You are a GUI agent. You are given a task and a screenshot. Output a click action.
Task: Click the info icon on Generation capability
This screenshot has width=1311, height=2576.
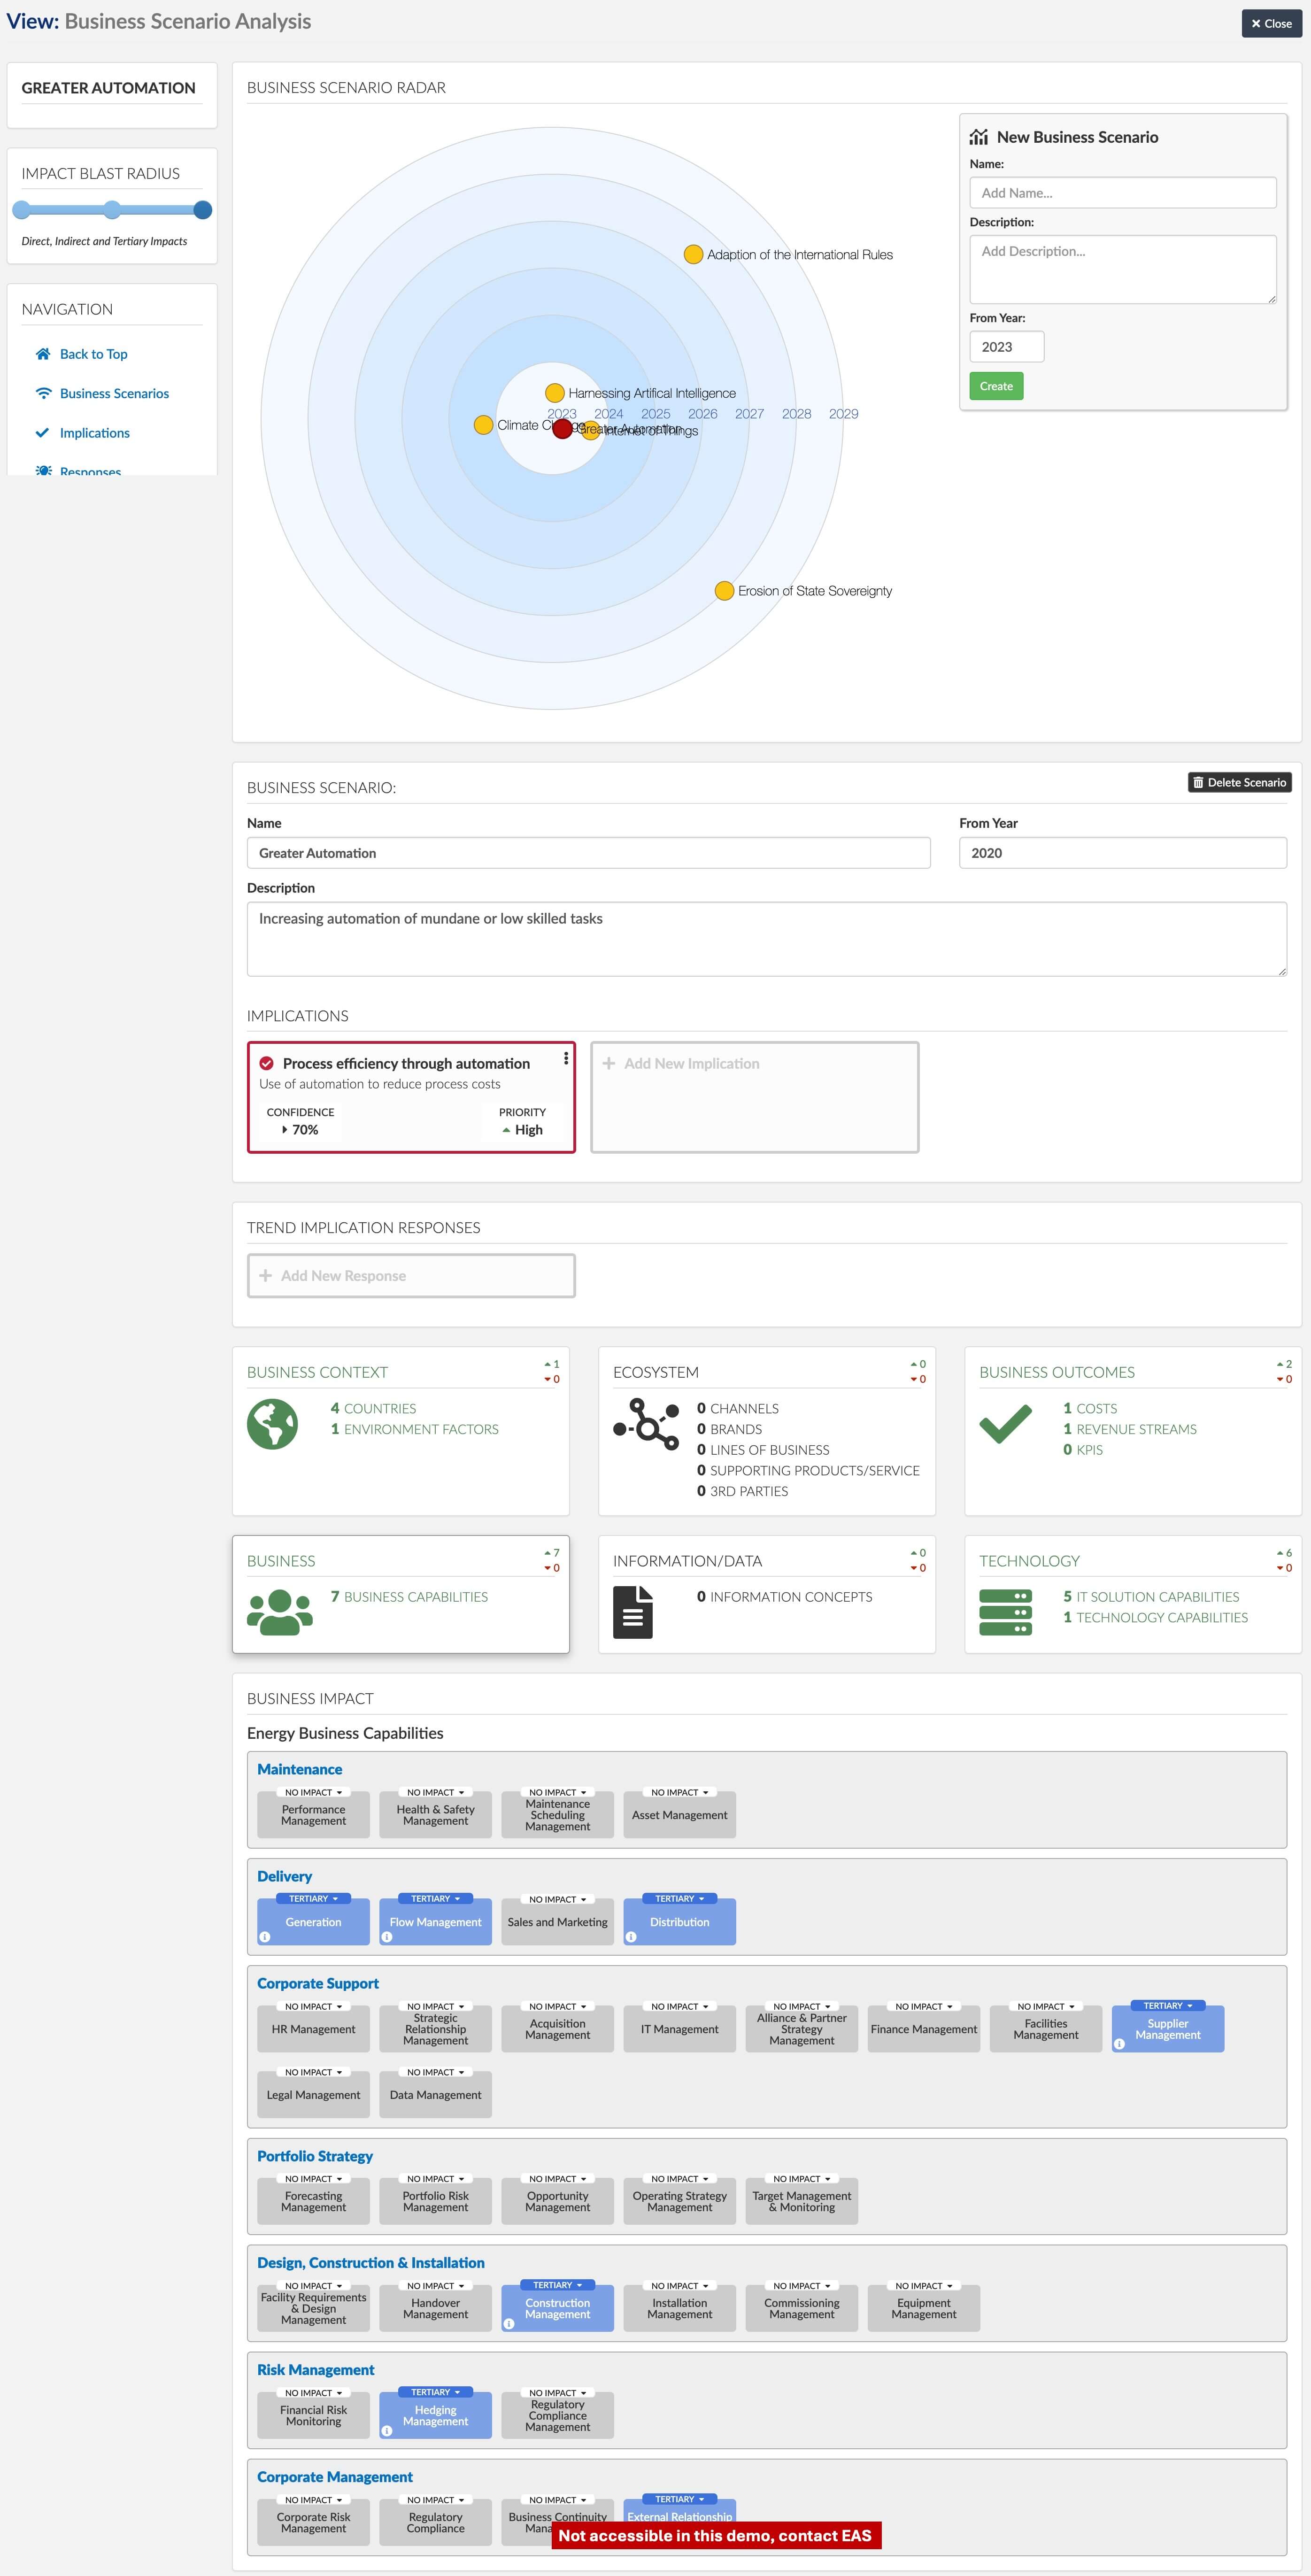point(265,1937)
